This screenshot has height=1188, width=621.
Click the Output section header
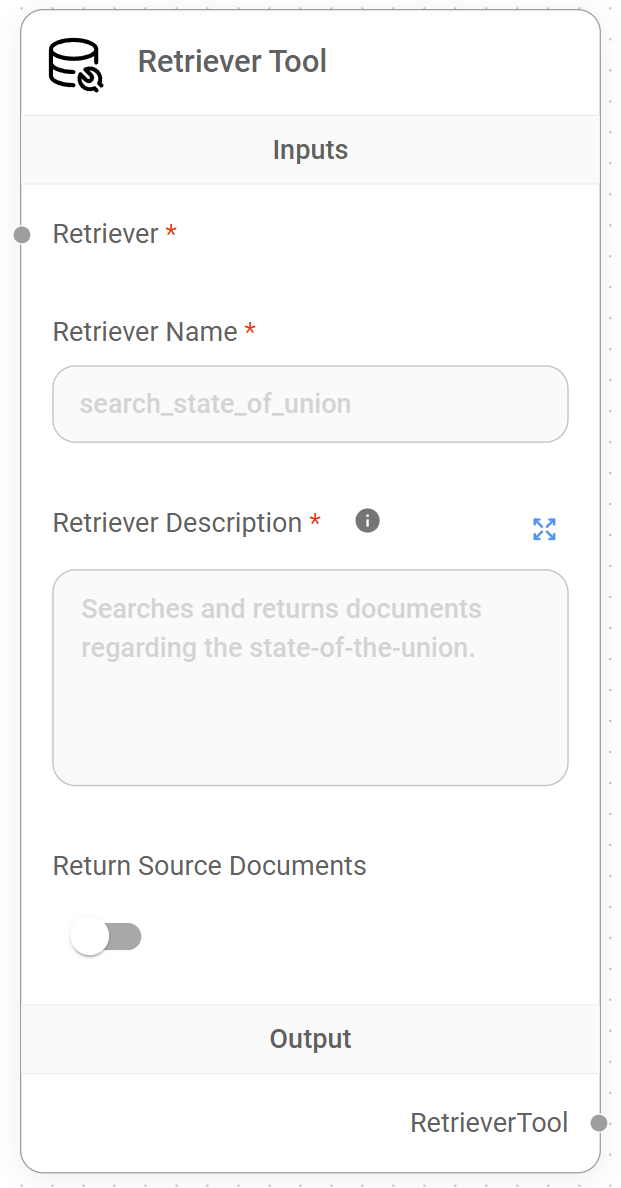coord(310,1039)
